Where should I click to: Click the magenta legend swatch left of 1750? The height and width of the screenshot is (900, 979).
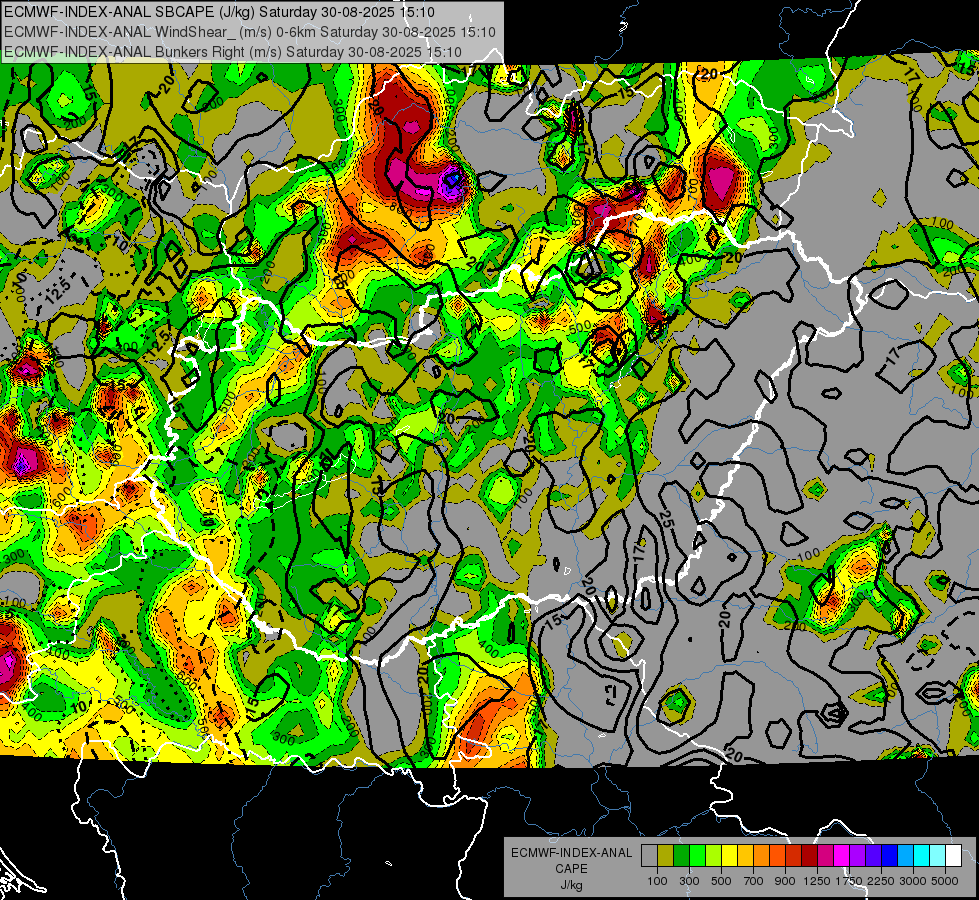point(842,856)
